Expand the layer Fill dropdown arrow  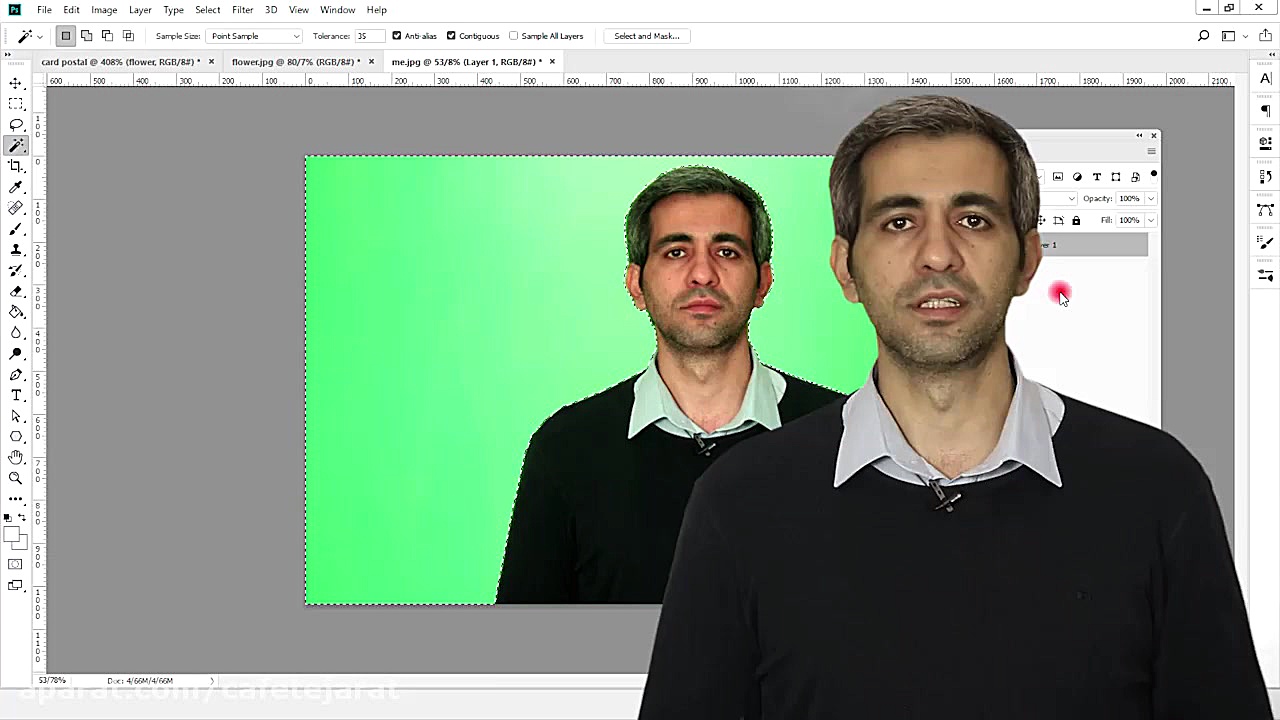(x=1151, y=220)
